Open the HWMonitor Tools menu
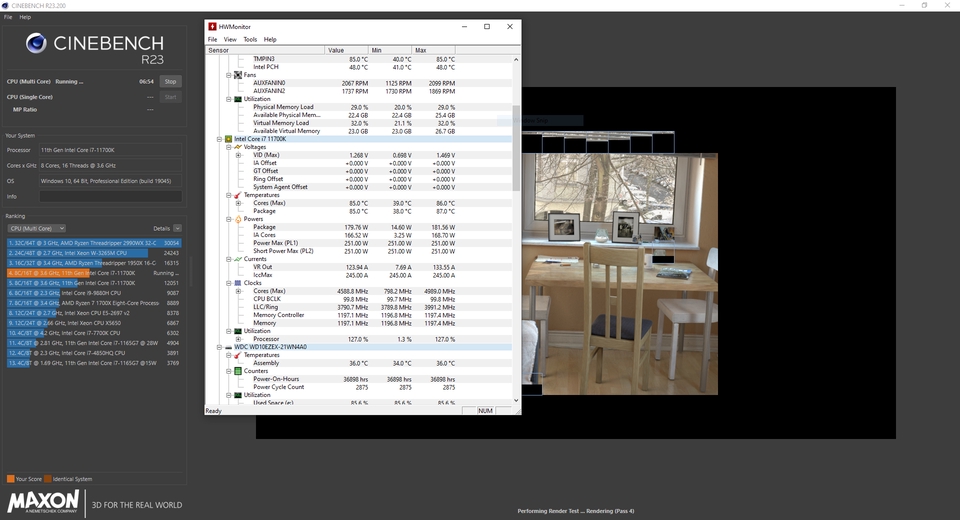This screenshot has width=960, height=520. point(249,39)
